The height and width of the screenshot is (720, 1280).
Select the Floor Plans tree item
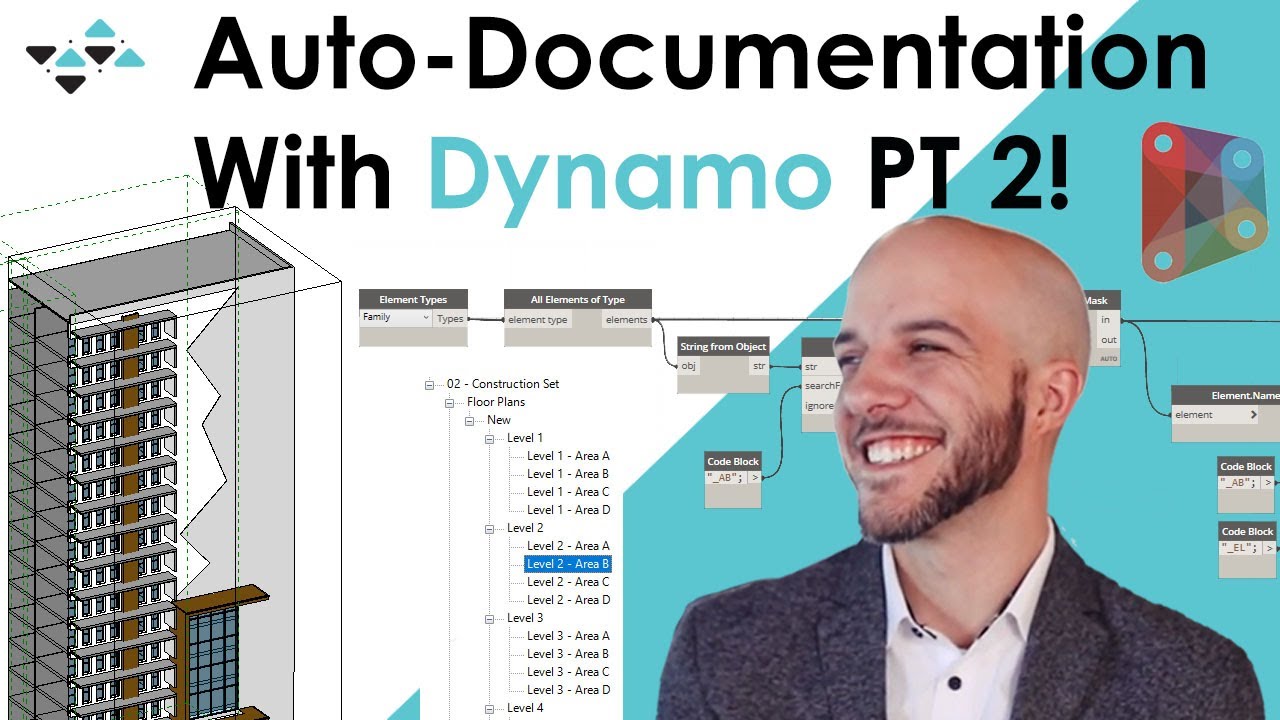[x=496, y=402]
